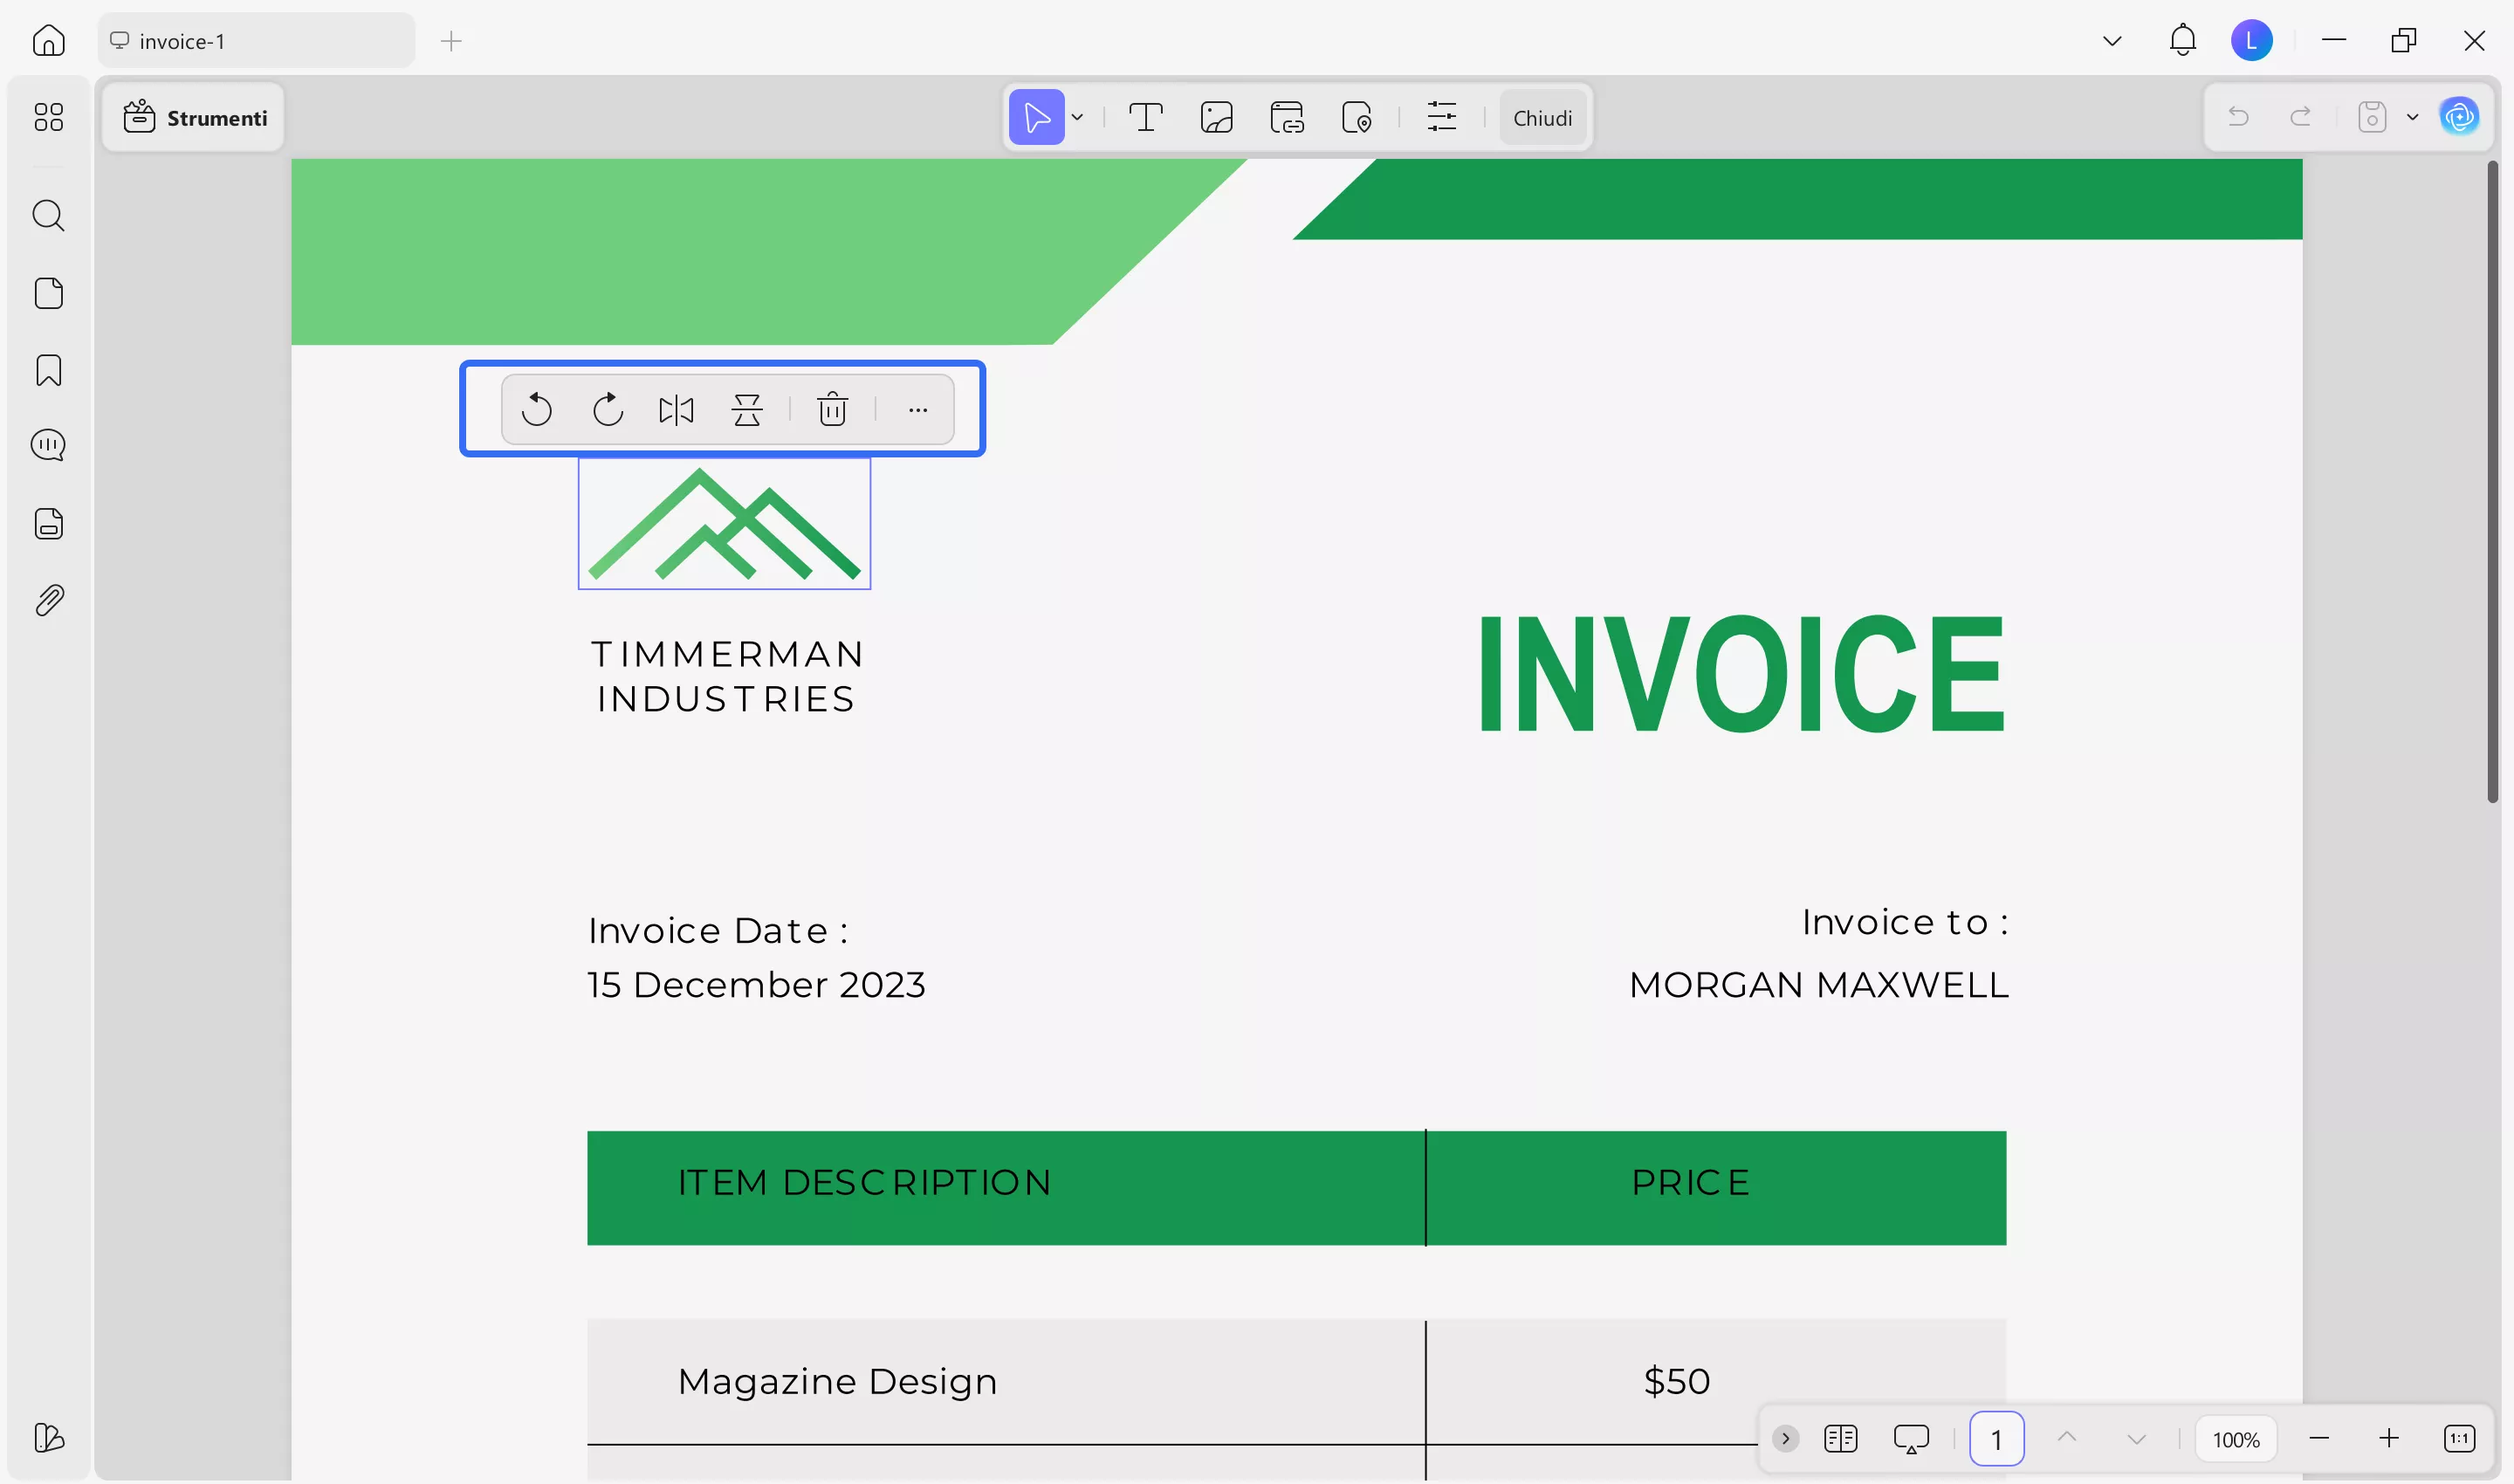Open a new tab with plus
Viewport: 2514px width, 1484px height.
point(451,41)
